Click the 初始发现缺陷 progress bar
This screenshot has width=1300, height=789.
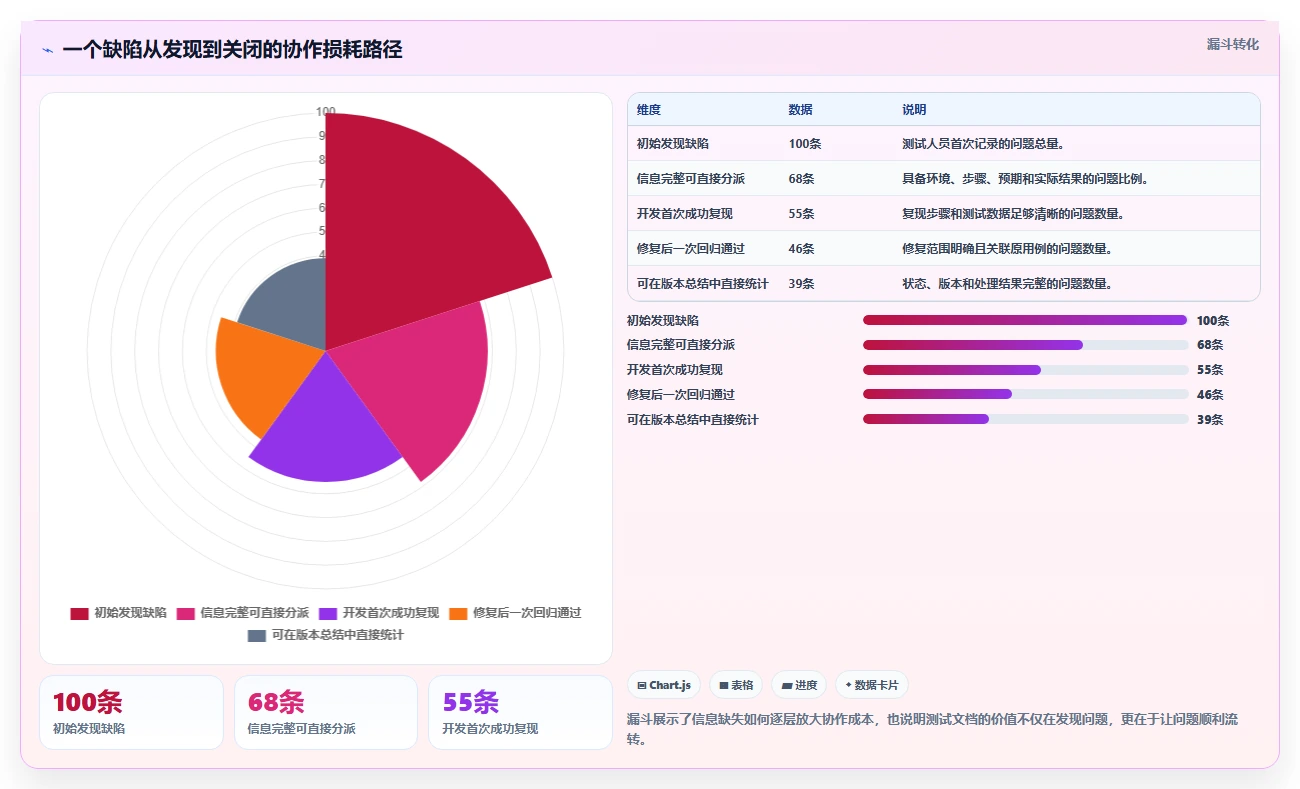1025,320
